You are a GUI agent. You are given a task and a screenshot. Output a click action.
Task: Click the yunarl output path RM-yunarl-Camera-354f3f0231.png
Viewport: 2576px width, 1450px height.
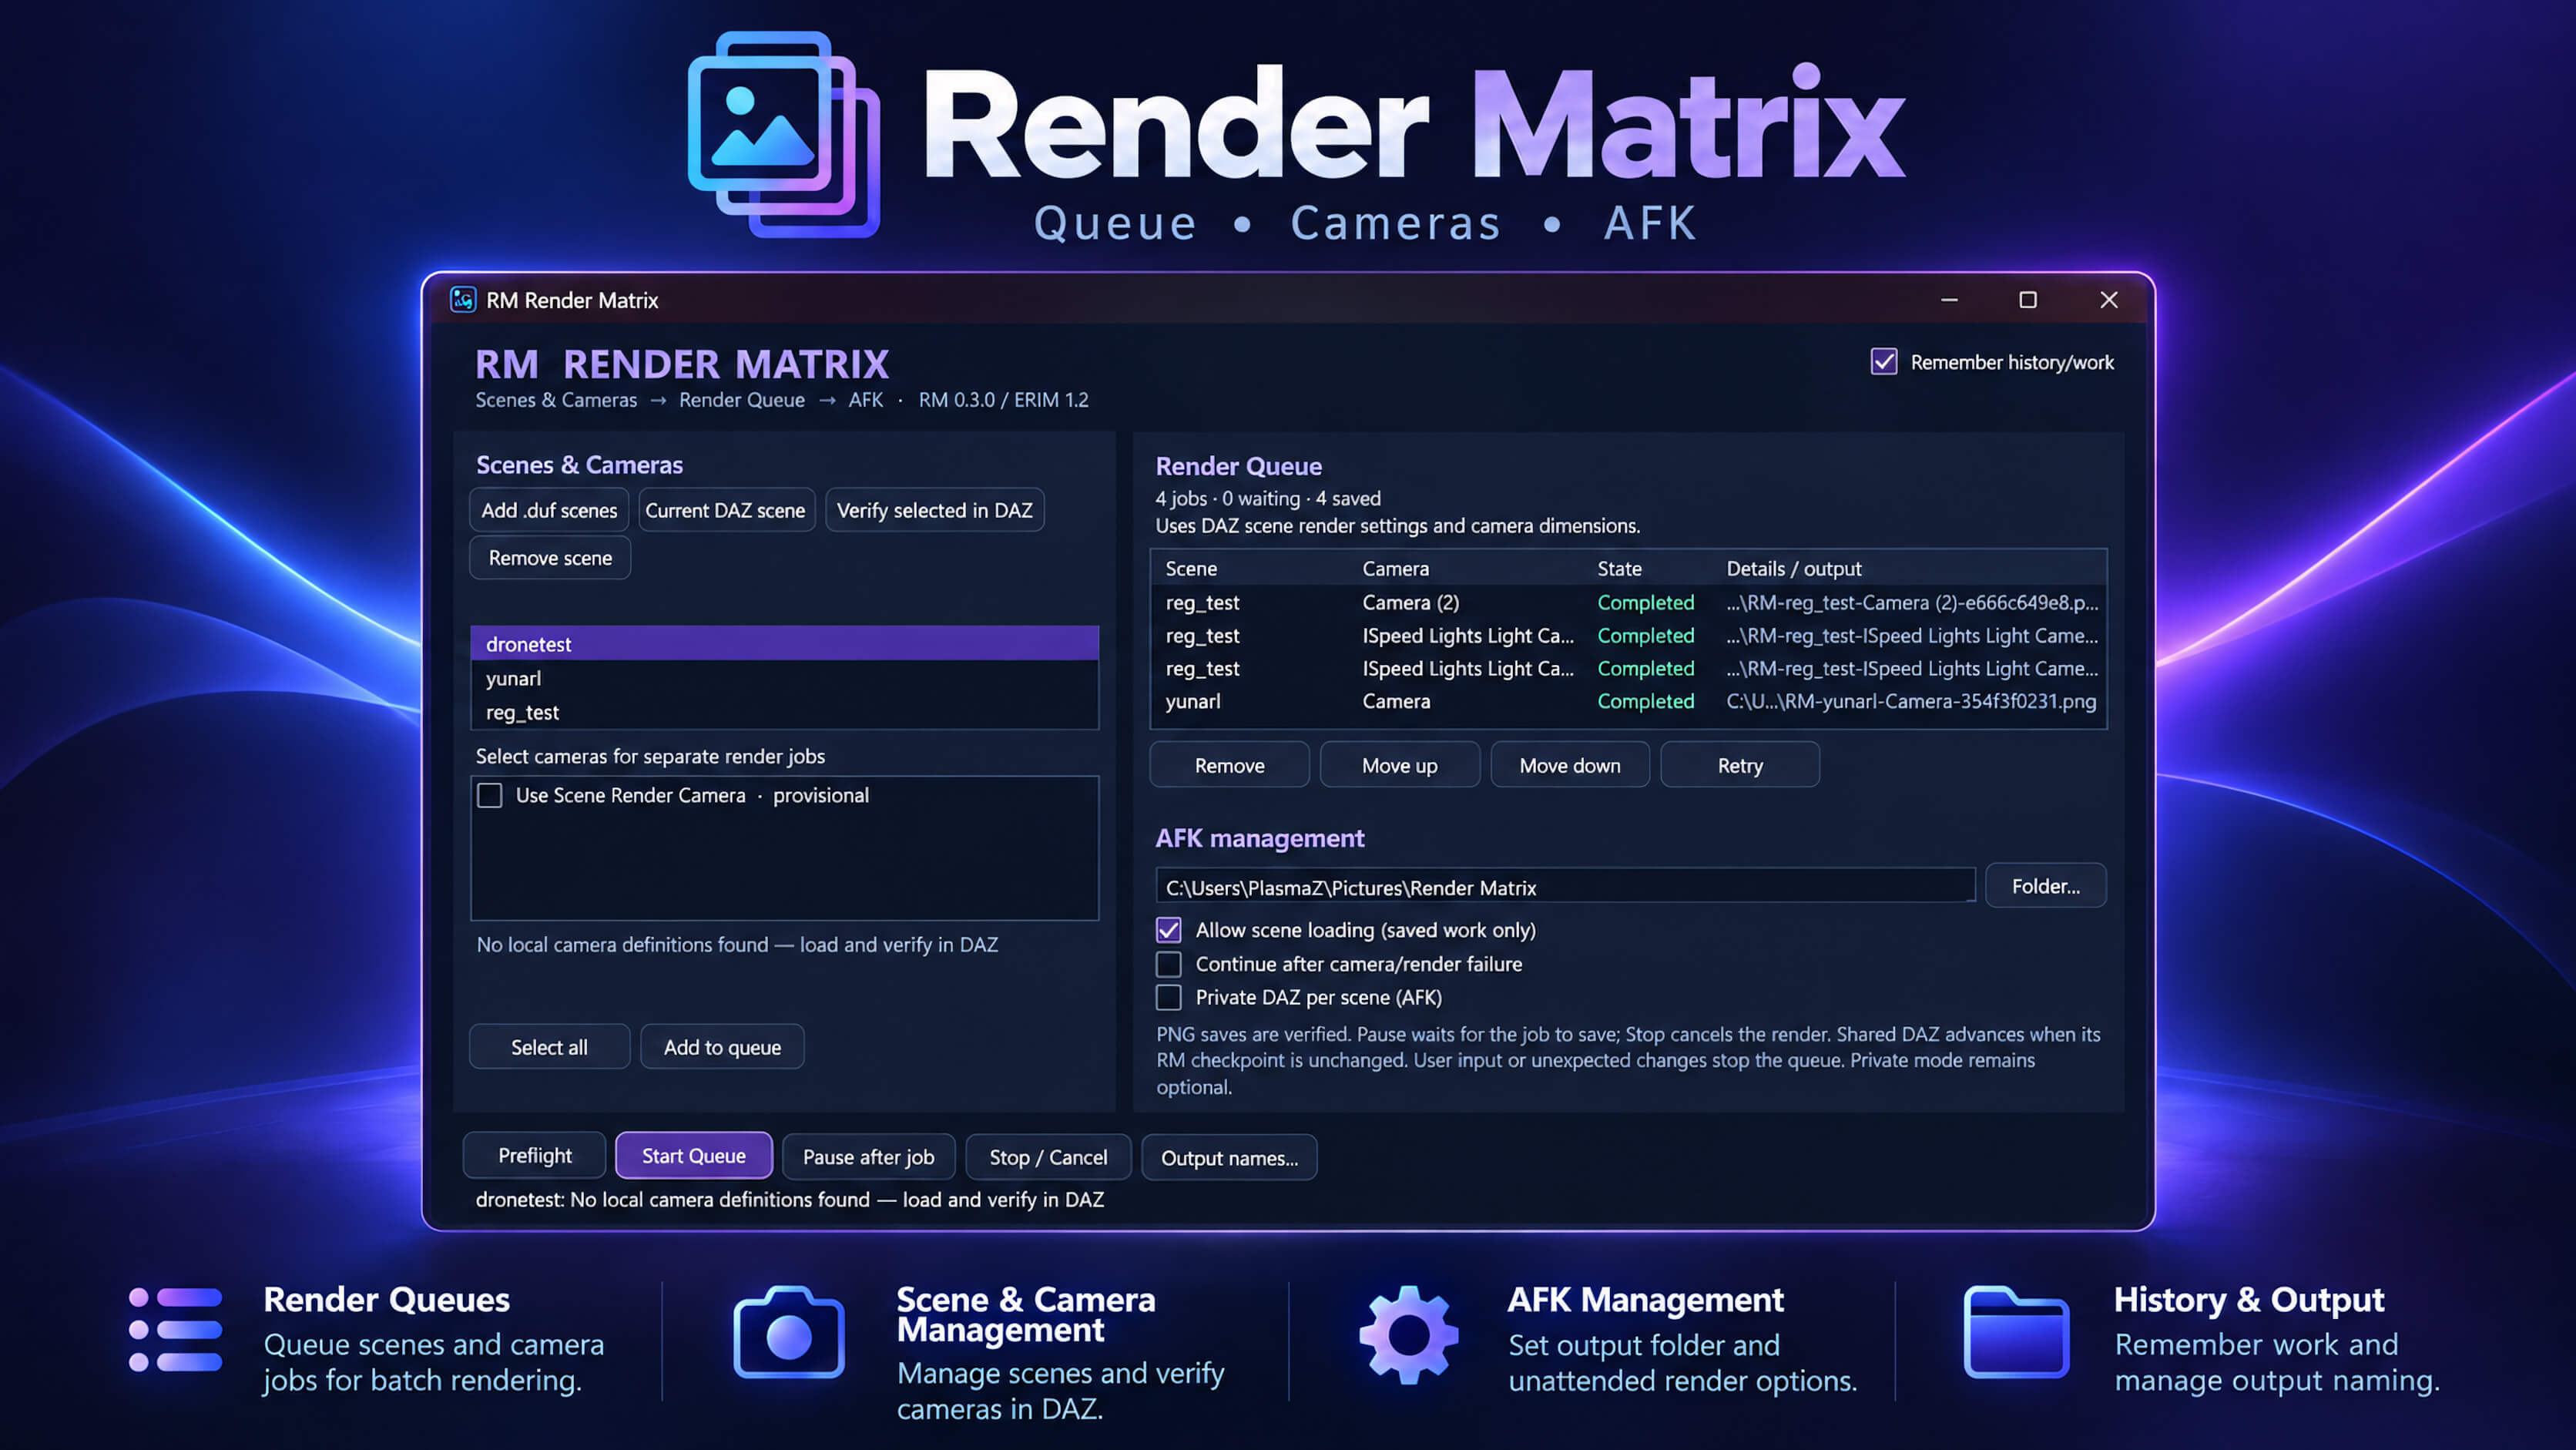click(1911, 701)
